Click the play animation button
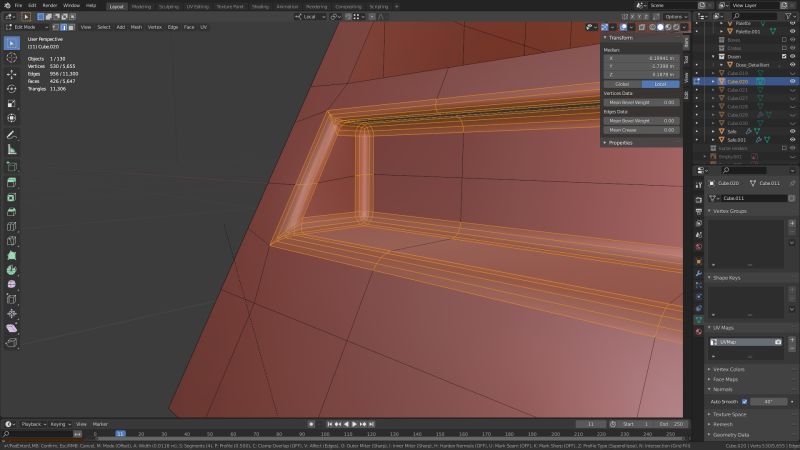800x450 pixels. click(355, 424)
